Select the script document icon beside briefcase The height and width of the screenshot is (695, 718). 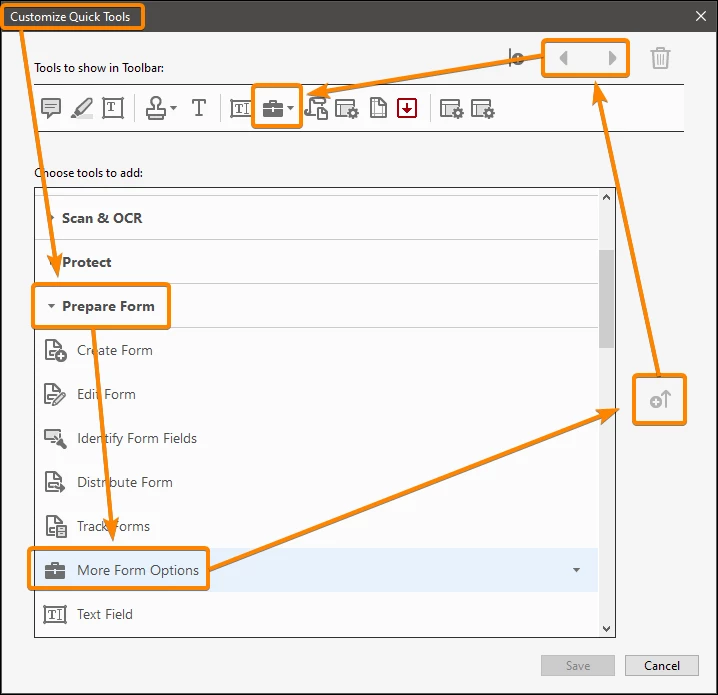pyautogui.click(x=317, y=109)
